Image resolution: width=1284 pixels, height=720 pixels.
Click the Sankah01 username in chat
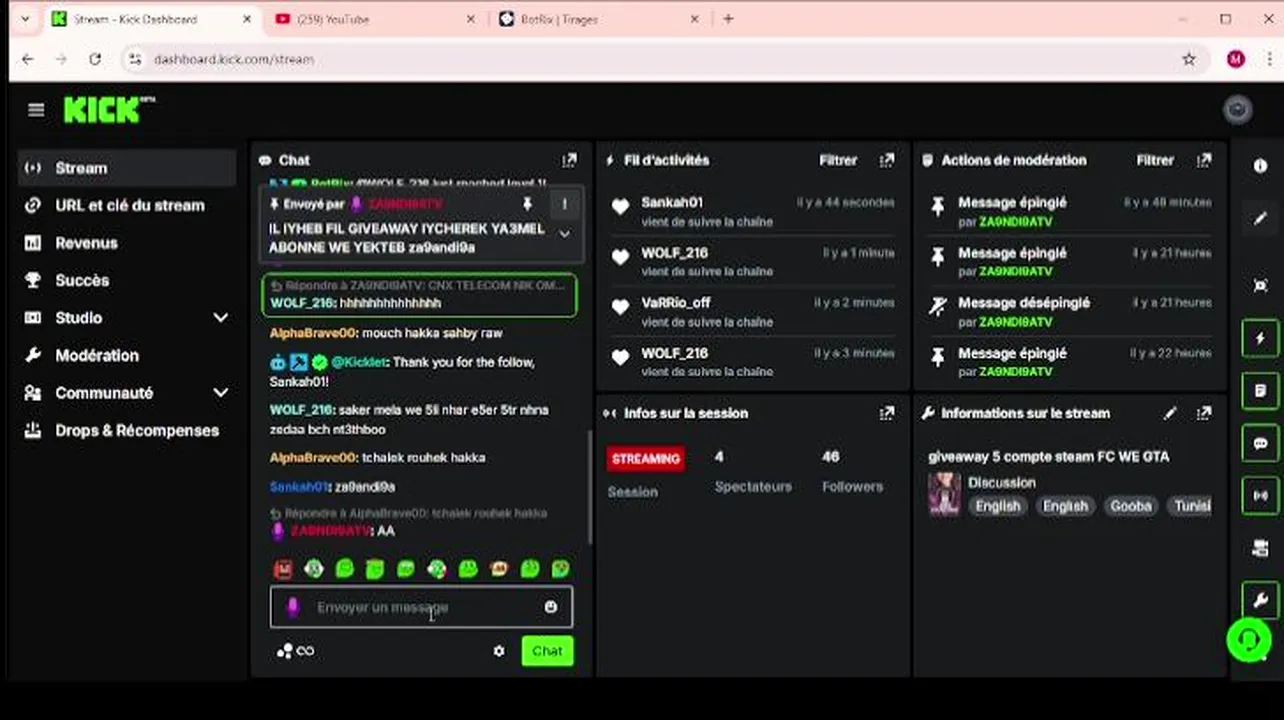(299, 487)
